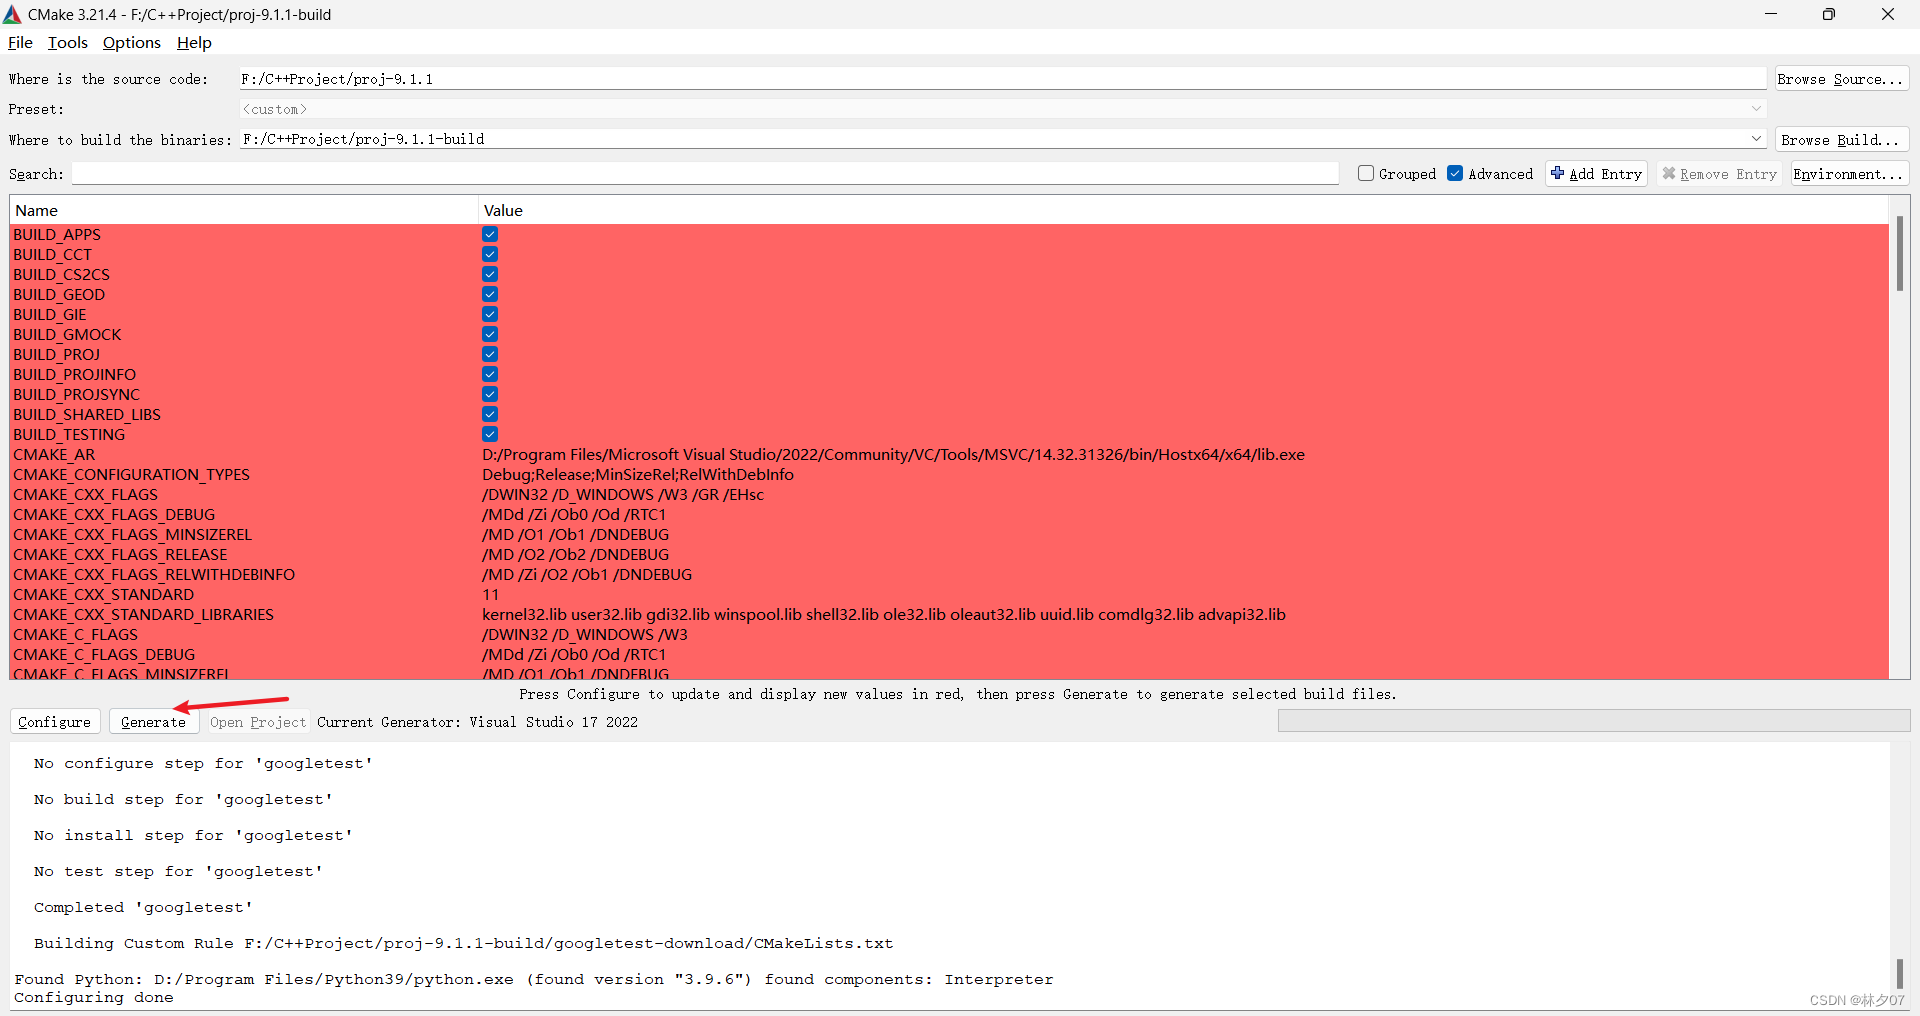Disable the Advanced checkbox
Image resolution: width=1920 pixels, height=1016 pixels.
(x=1456, y=173)
